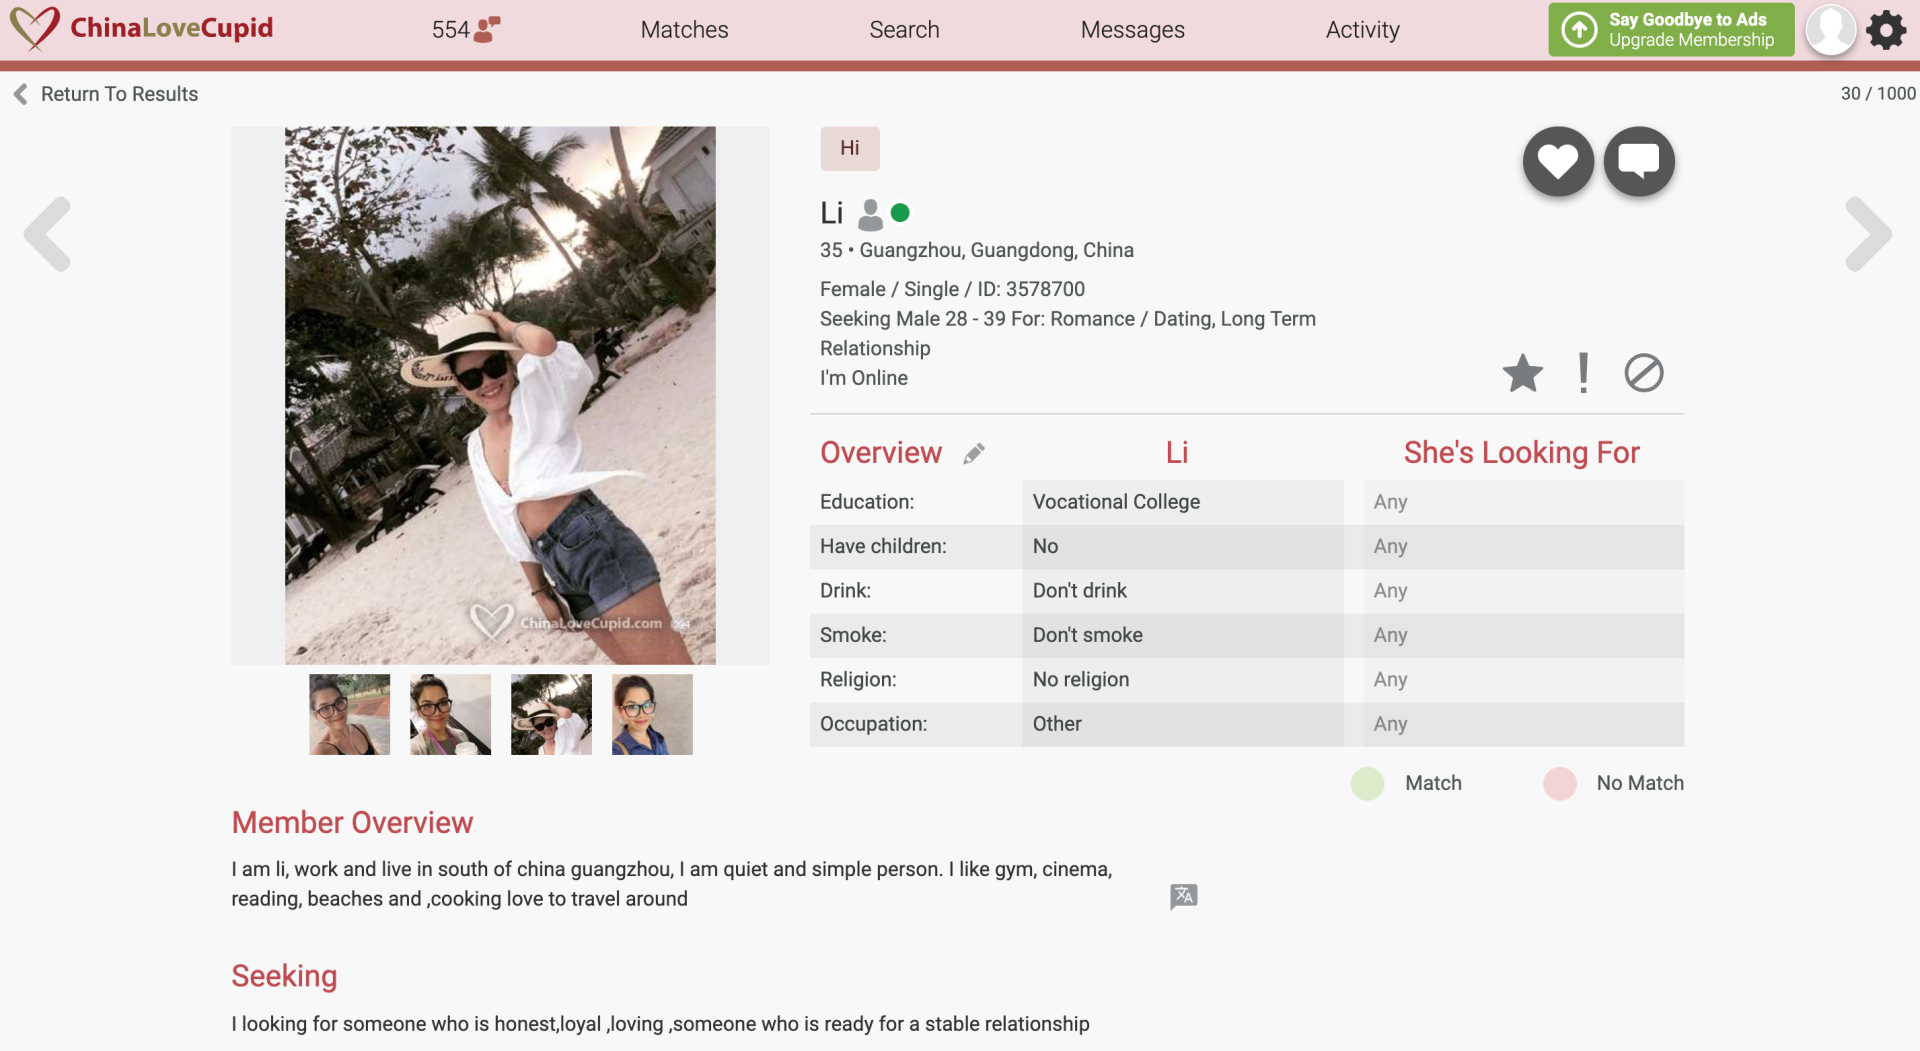Viewport: 1920px width, 1051px height.
Task: Click the ChinaLoveCupid heart logo
Action: tap(33, 29)
